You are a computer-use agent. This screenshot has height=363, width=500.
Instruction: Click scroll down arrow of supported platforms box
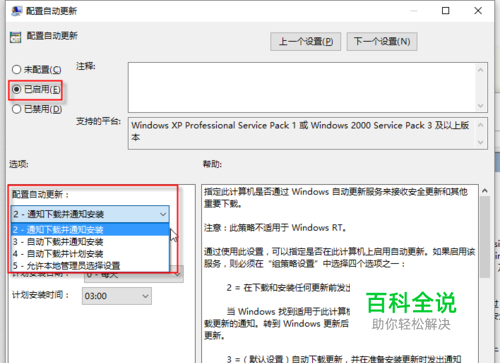pyautogui.click(x=480, y=142)
